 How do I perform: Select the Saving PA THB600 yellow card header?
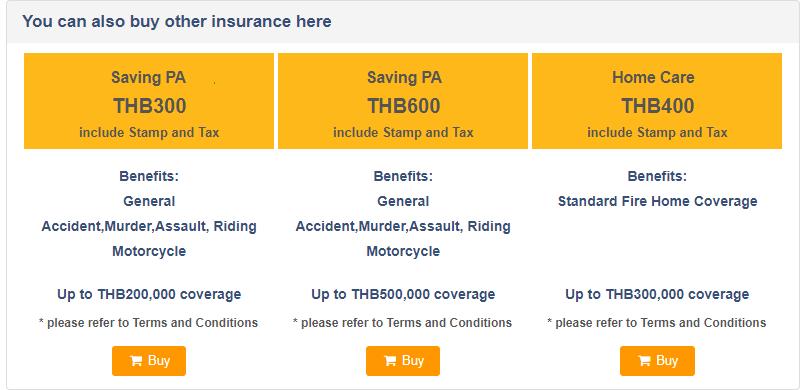click(403, 101)
